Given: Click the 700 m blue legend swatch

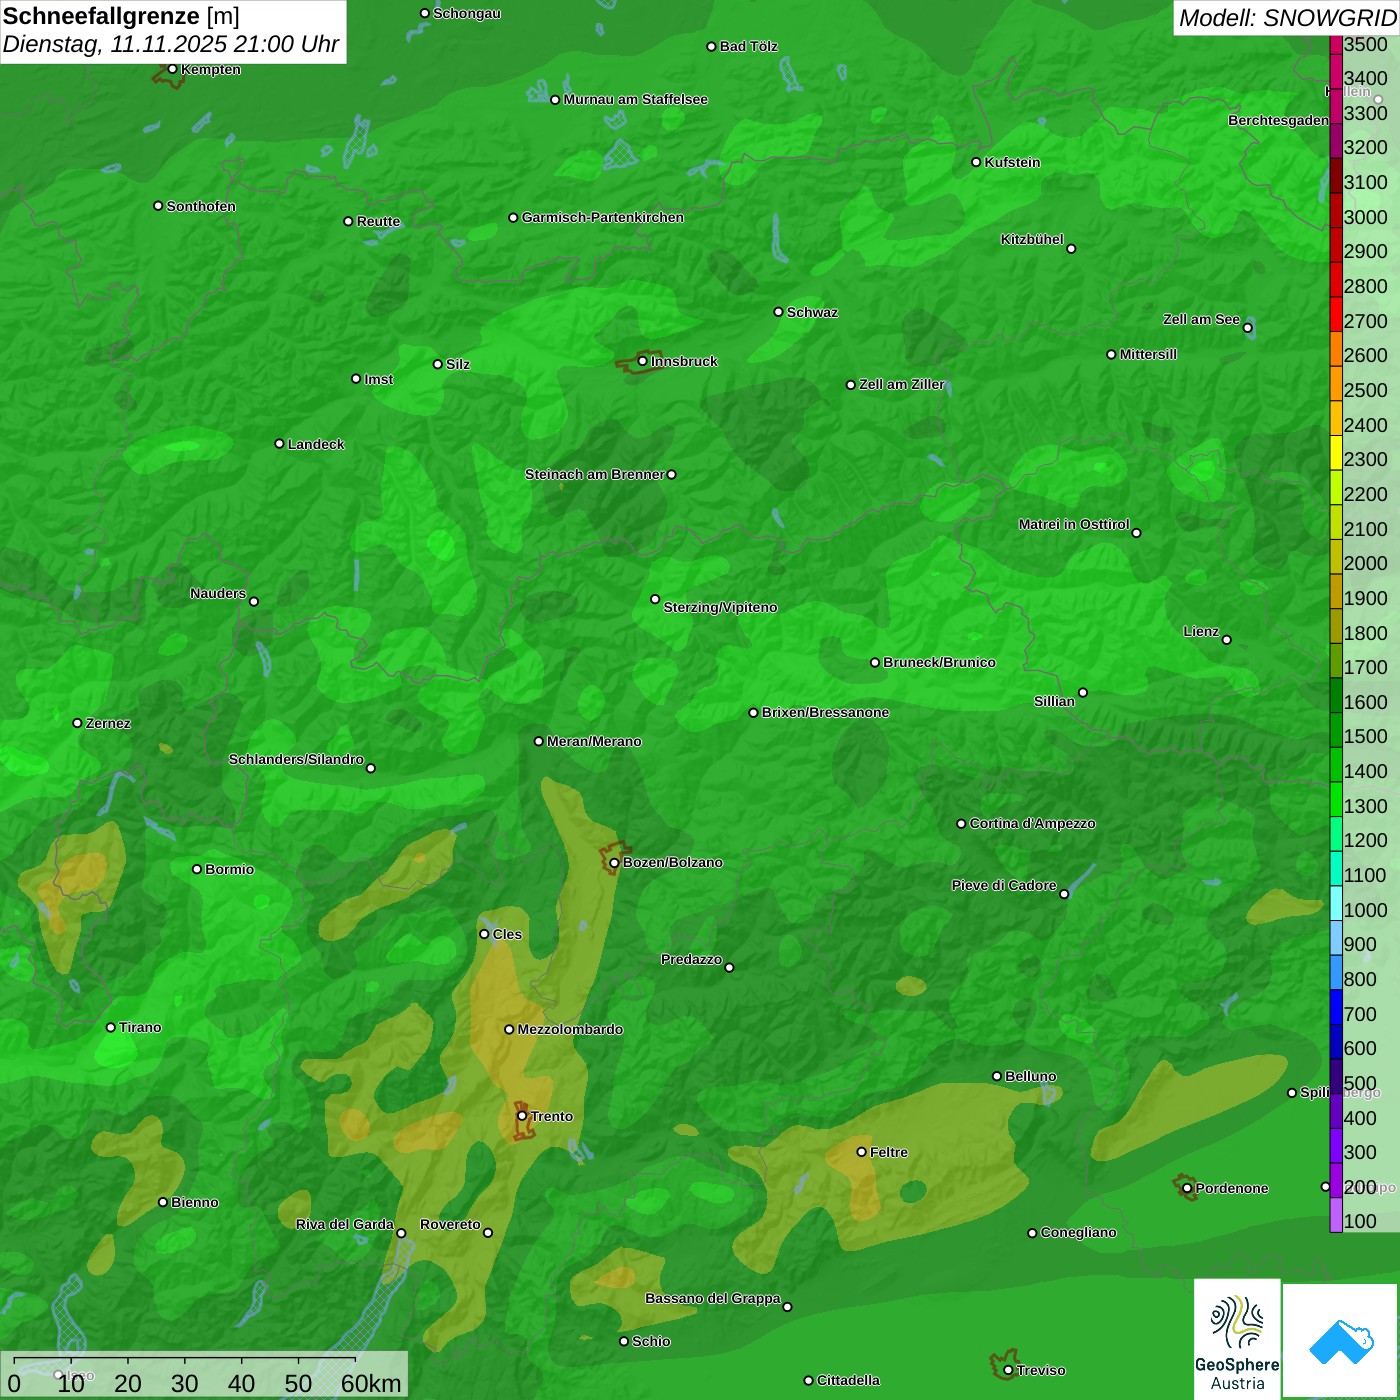Looking at the screenshot, I should point(1336,1007).
